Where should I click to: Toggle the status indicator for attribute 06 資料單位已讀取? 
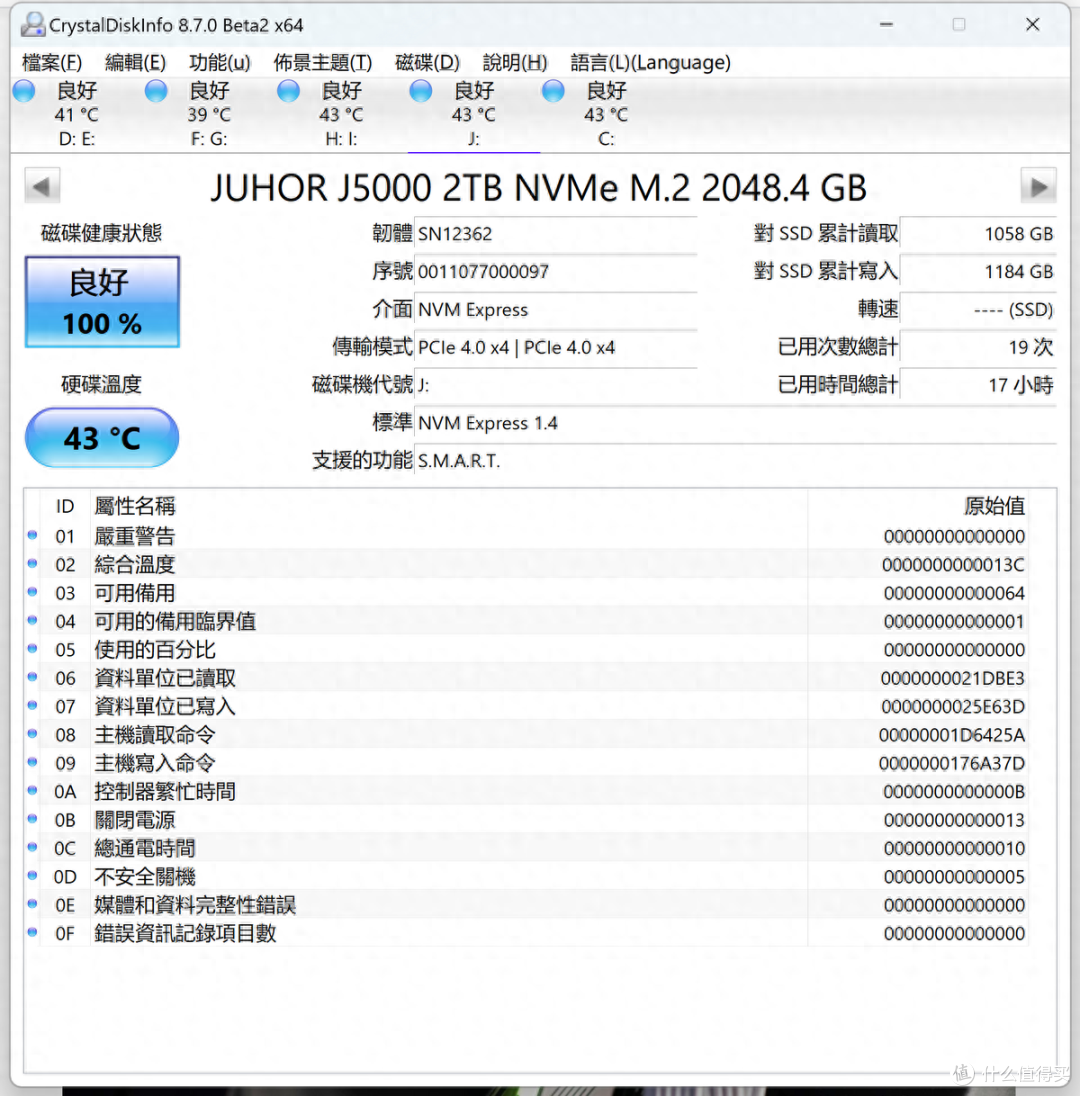coord(31,678)
